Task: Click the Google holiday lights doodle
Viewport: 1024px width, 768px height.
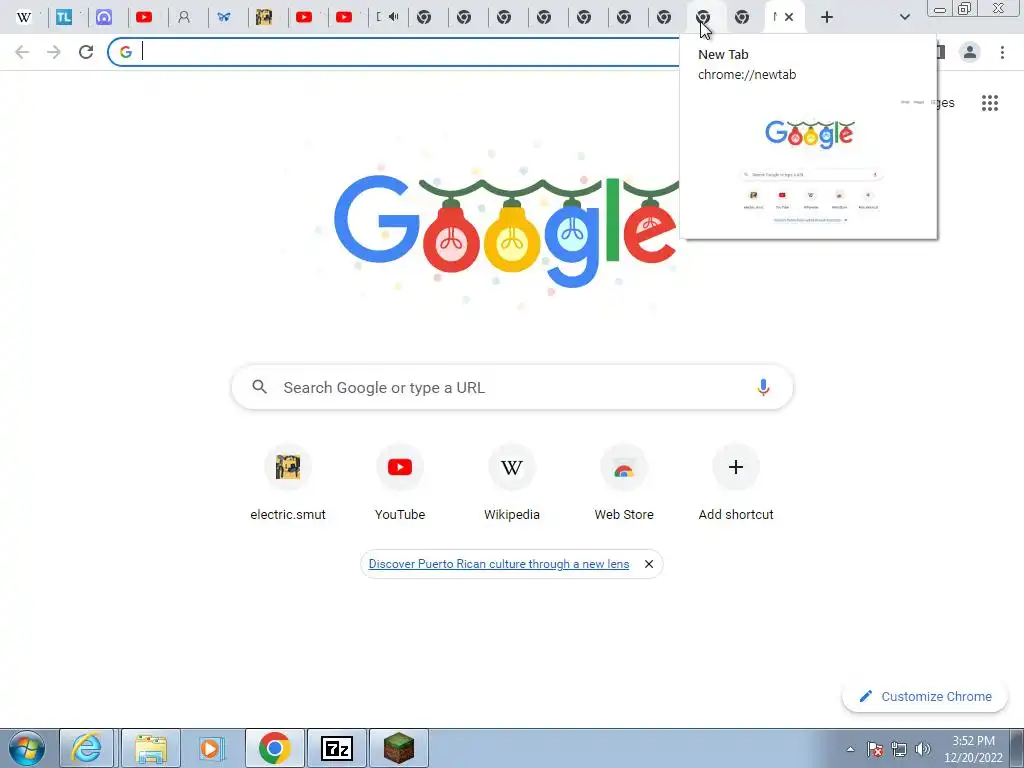Action: tap(507, 229)
